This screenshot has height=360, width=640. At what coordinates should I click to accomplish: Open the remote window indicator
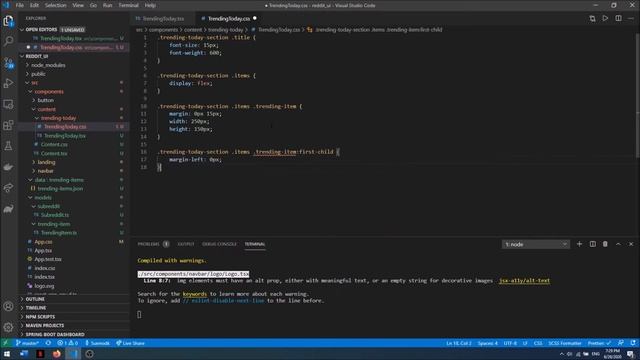[5, 343]
